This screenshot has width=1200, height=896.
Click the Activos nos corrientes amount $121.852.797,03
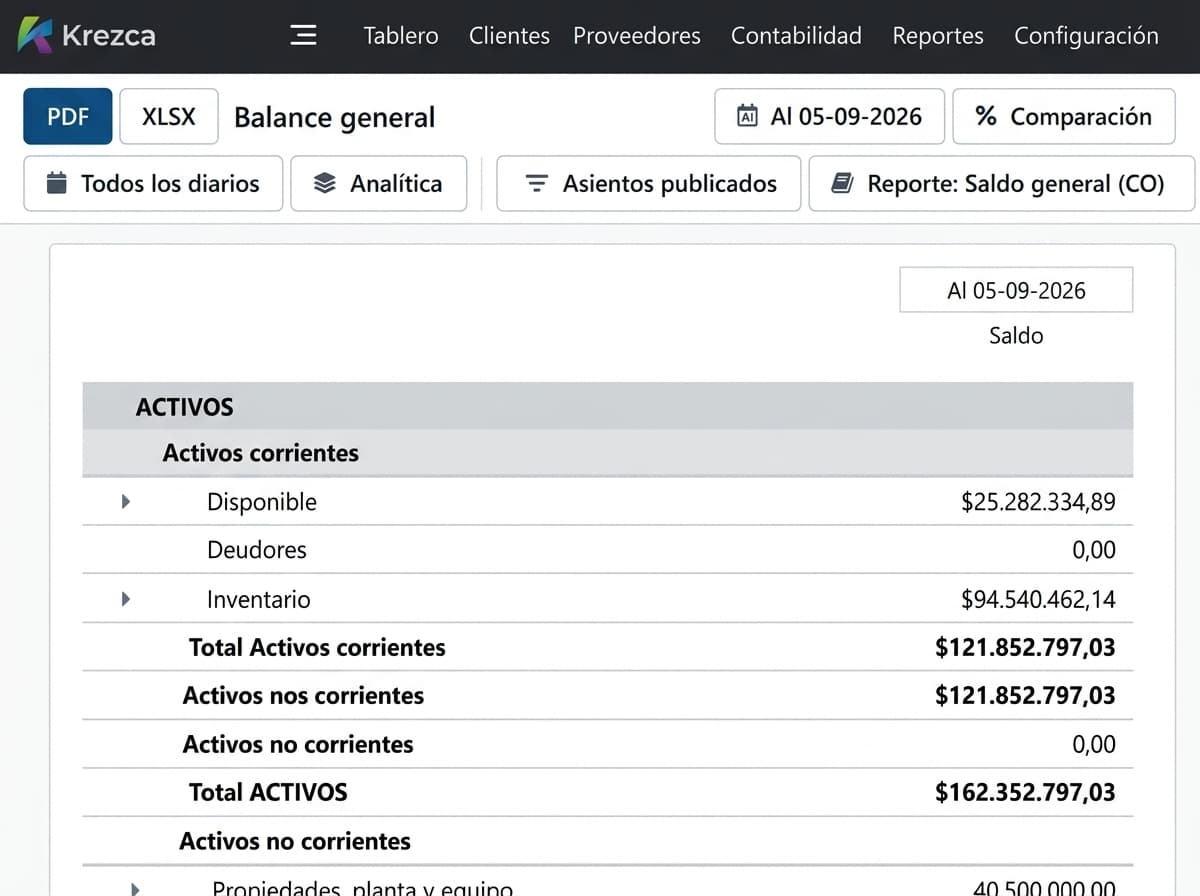[1025, 695]
